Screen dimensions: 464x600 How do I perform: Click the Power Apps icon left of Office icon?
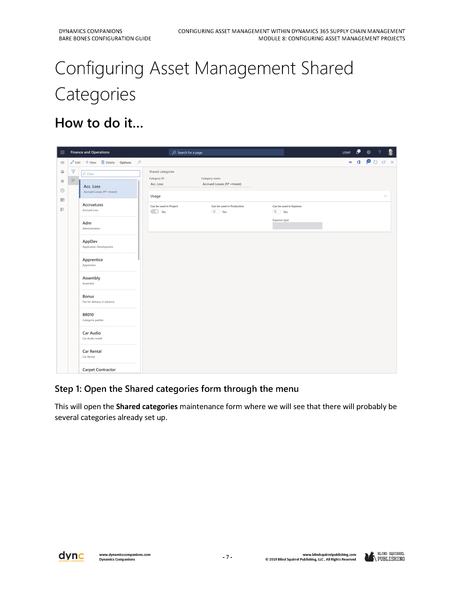(x=350, y=162)
